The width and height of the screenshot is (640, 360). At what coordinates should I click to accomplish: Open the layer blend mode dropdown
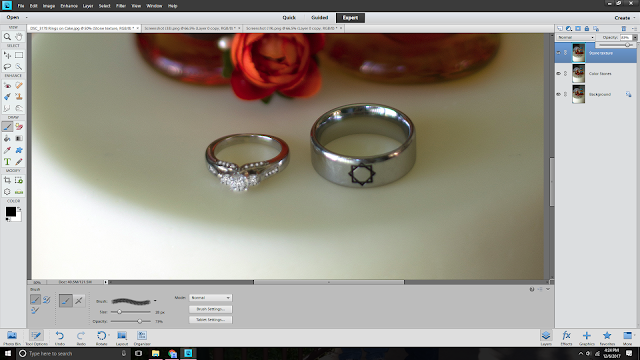tap(576, 37)
